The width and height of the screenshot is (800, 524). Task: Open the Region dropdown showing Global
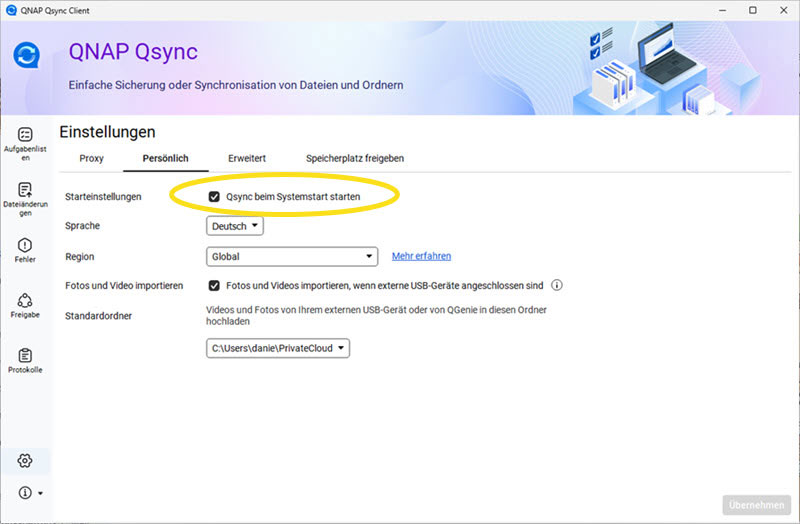click(x=292, y=257)
